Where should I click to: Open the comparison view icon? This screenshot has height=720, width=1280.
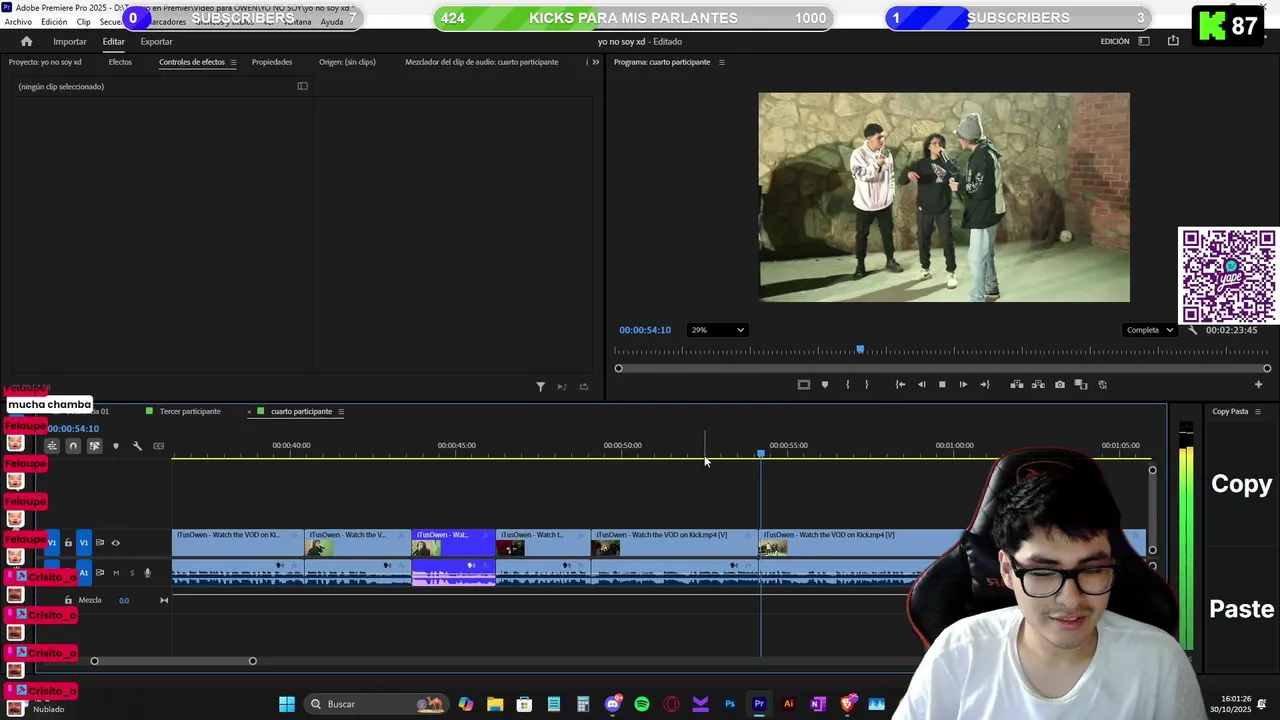pyautogui.click(x=1081, y=385)
